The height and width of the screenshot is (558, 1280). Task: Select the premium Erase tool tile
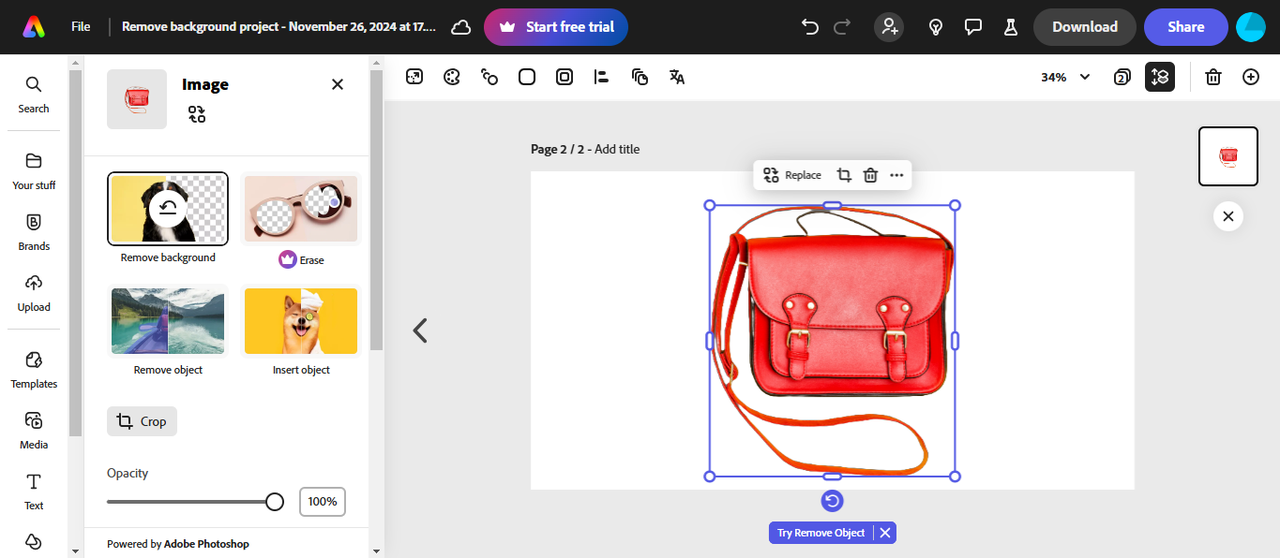pyautogui.click(x=301, y=221)
